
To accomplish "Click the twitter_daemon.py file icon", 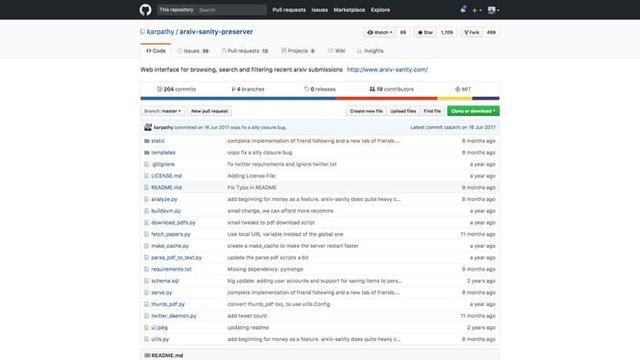I will (147, 316).
